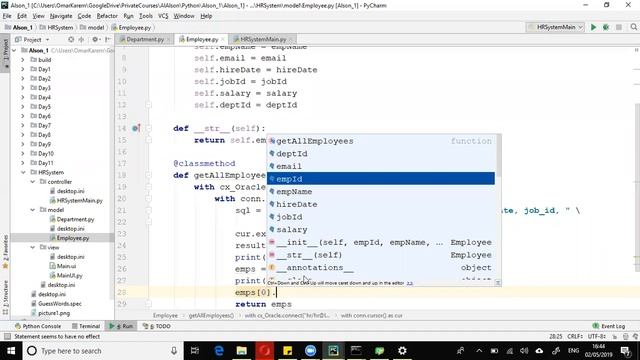Open Project panel settings gear
Viewport: 640px width, 360px height.
[x=95, y=40]
